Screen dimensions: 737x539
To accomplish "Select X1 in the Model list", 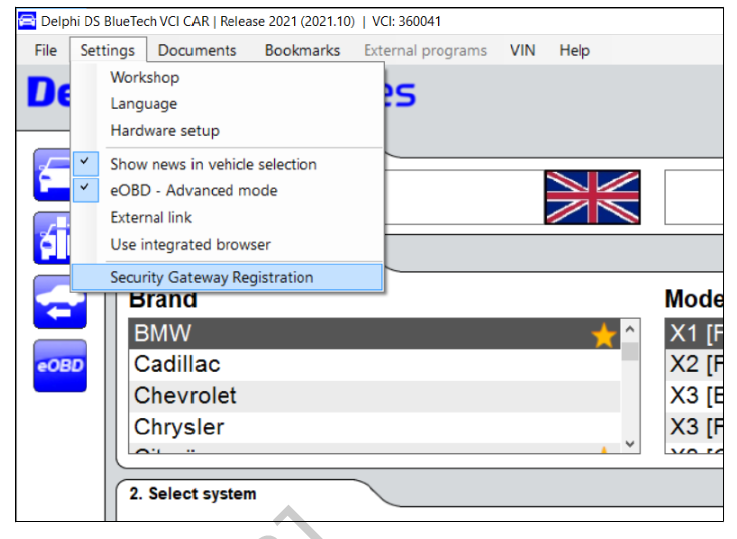I will click(694, 334).
